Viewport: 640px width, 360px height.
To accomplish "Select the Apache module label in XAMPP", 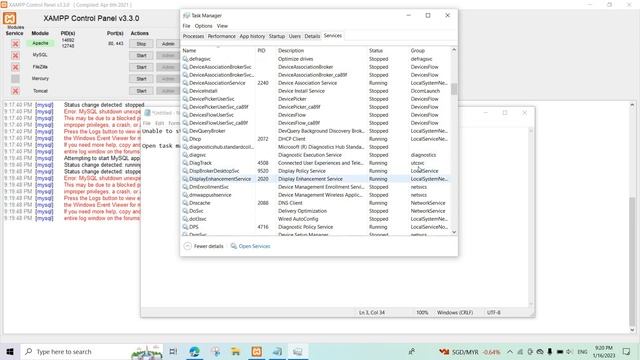I will tap(40, 43).
